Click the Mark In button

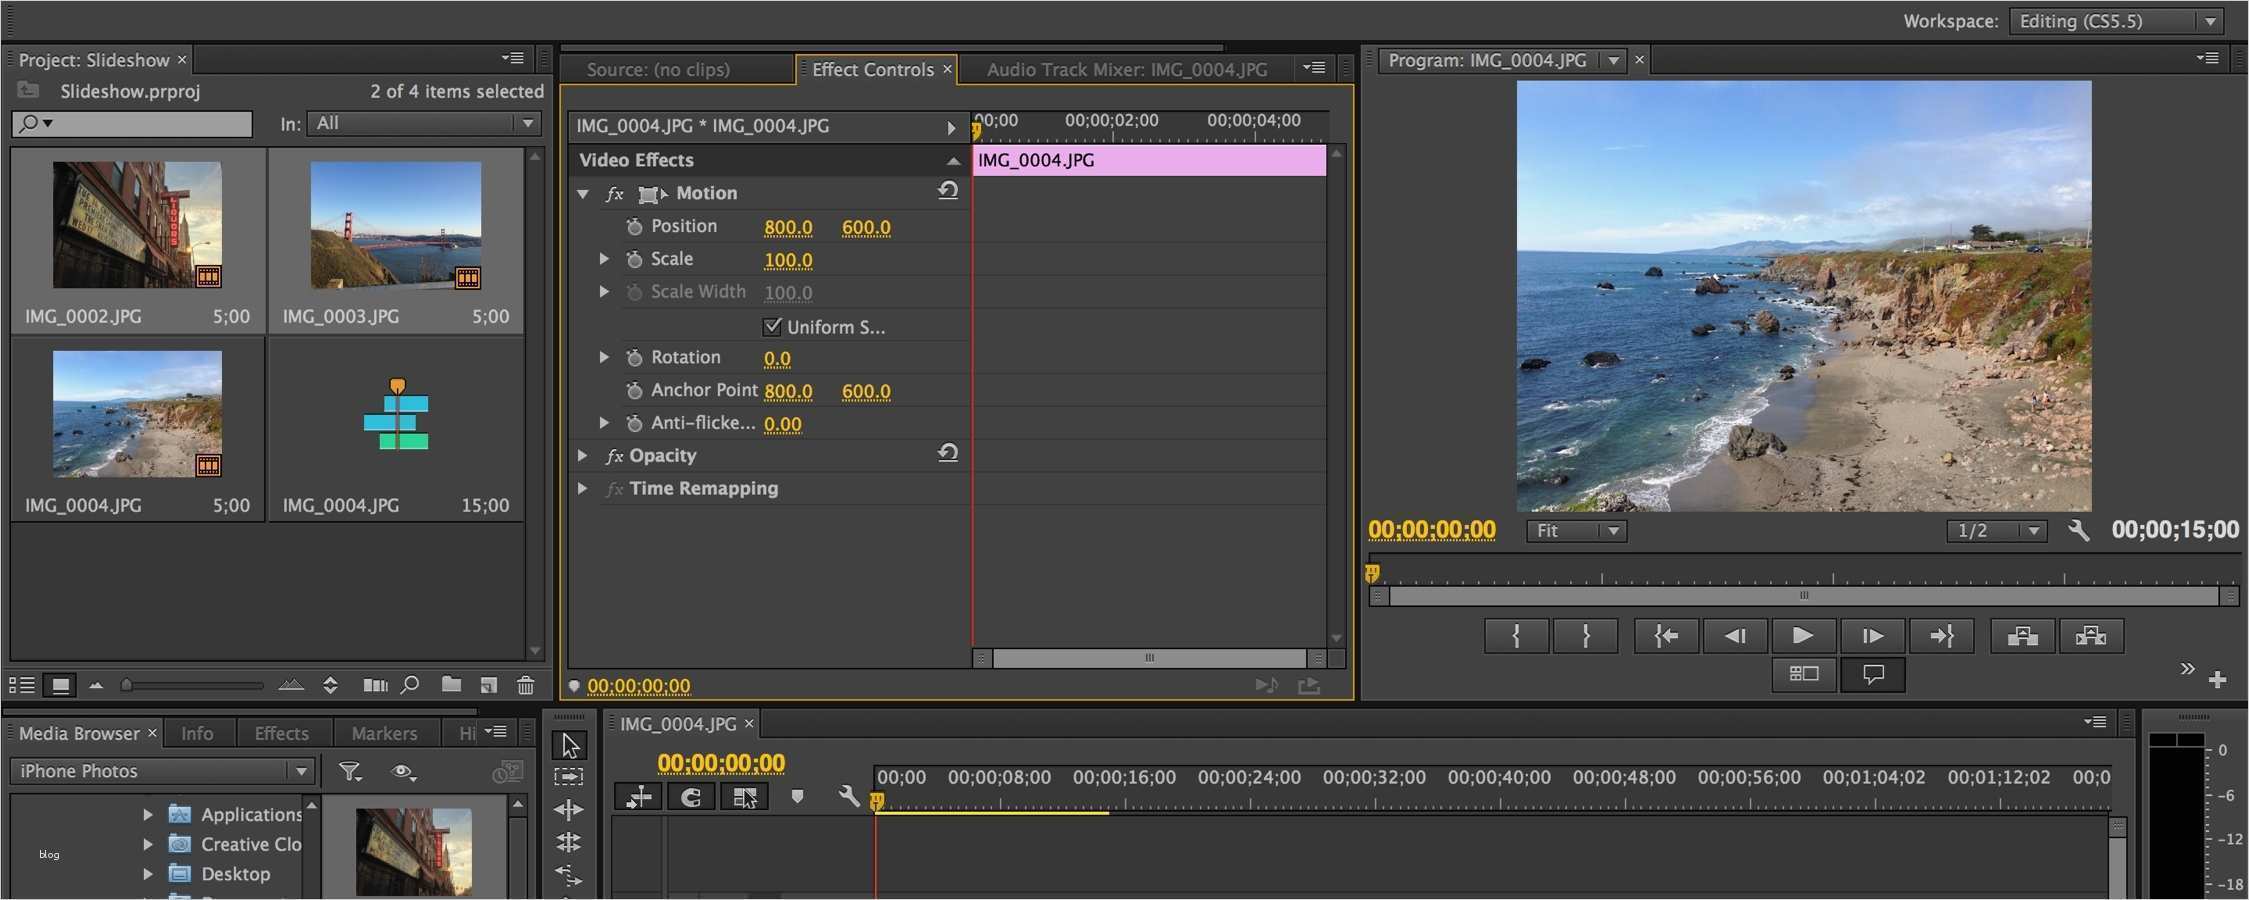tap(1516, 636)
